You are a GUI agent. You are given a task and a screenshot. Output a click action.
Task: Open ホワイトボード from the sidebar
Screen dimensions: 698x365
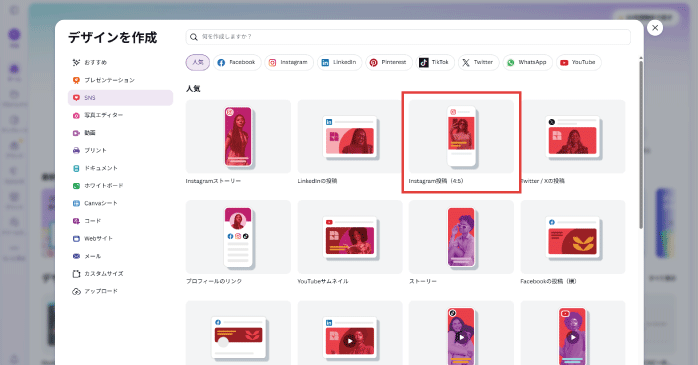coord(120,186)
